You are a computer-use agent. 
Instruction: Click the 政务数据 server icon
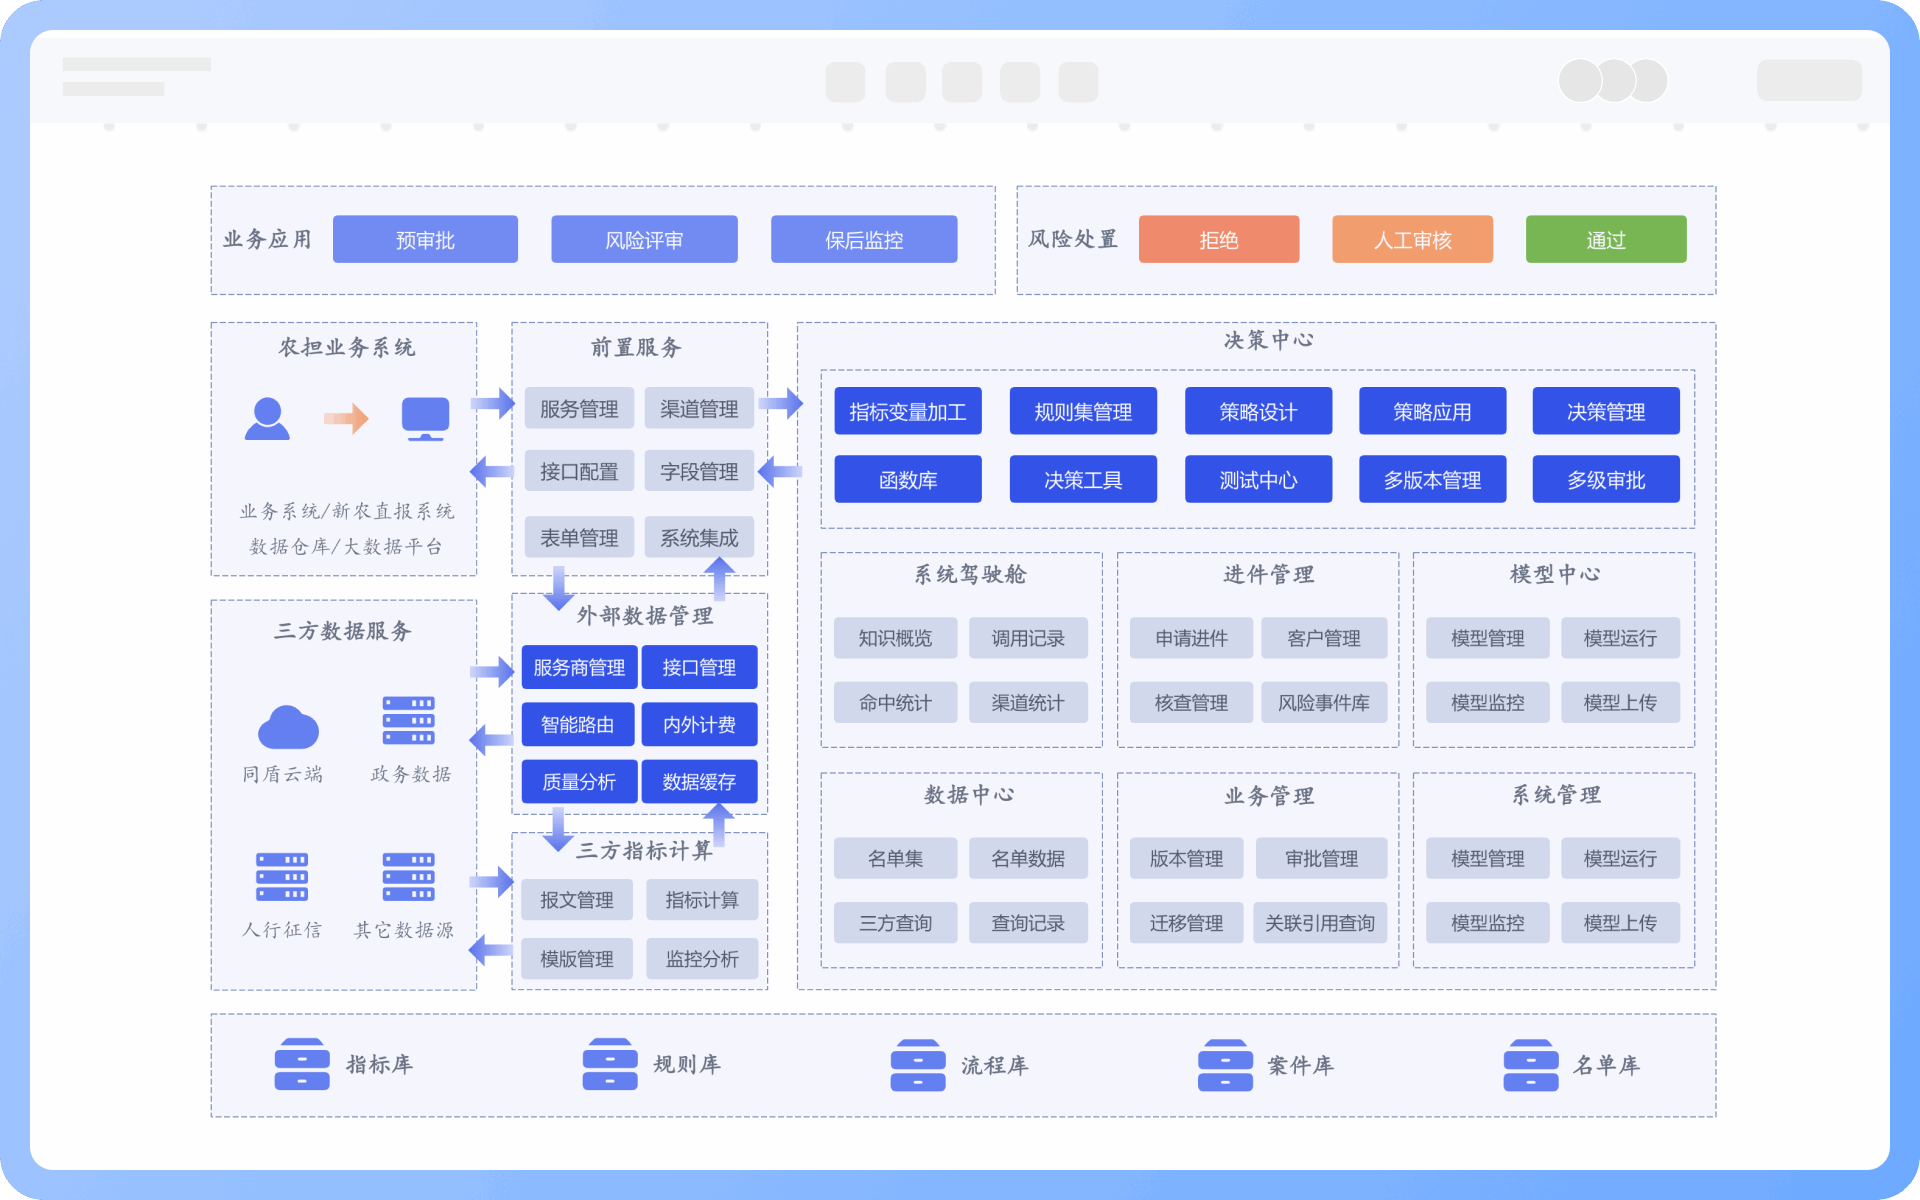408,721
